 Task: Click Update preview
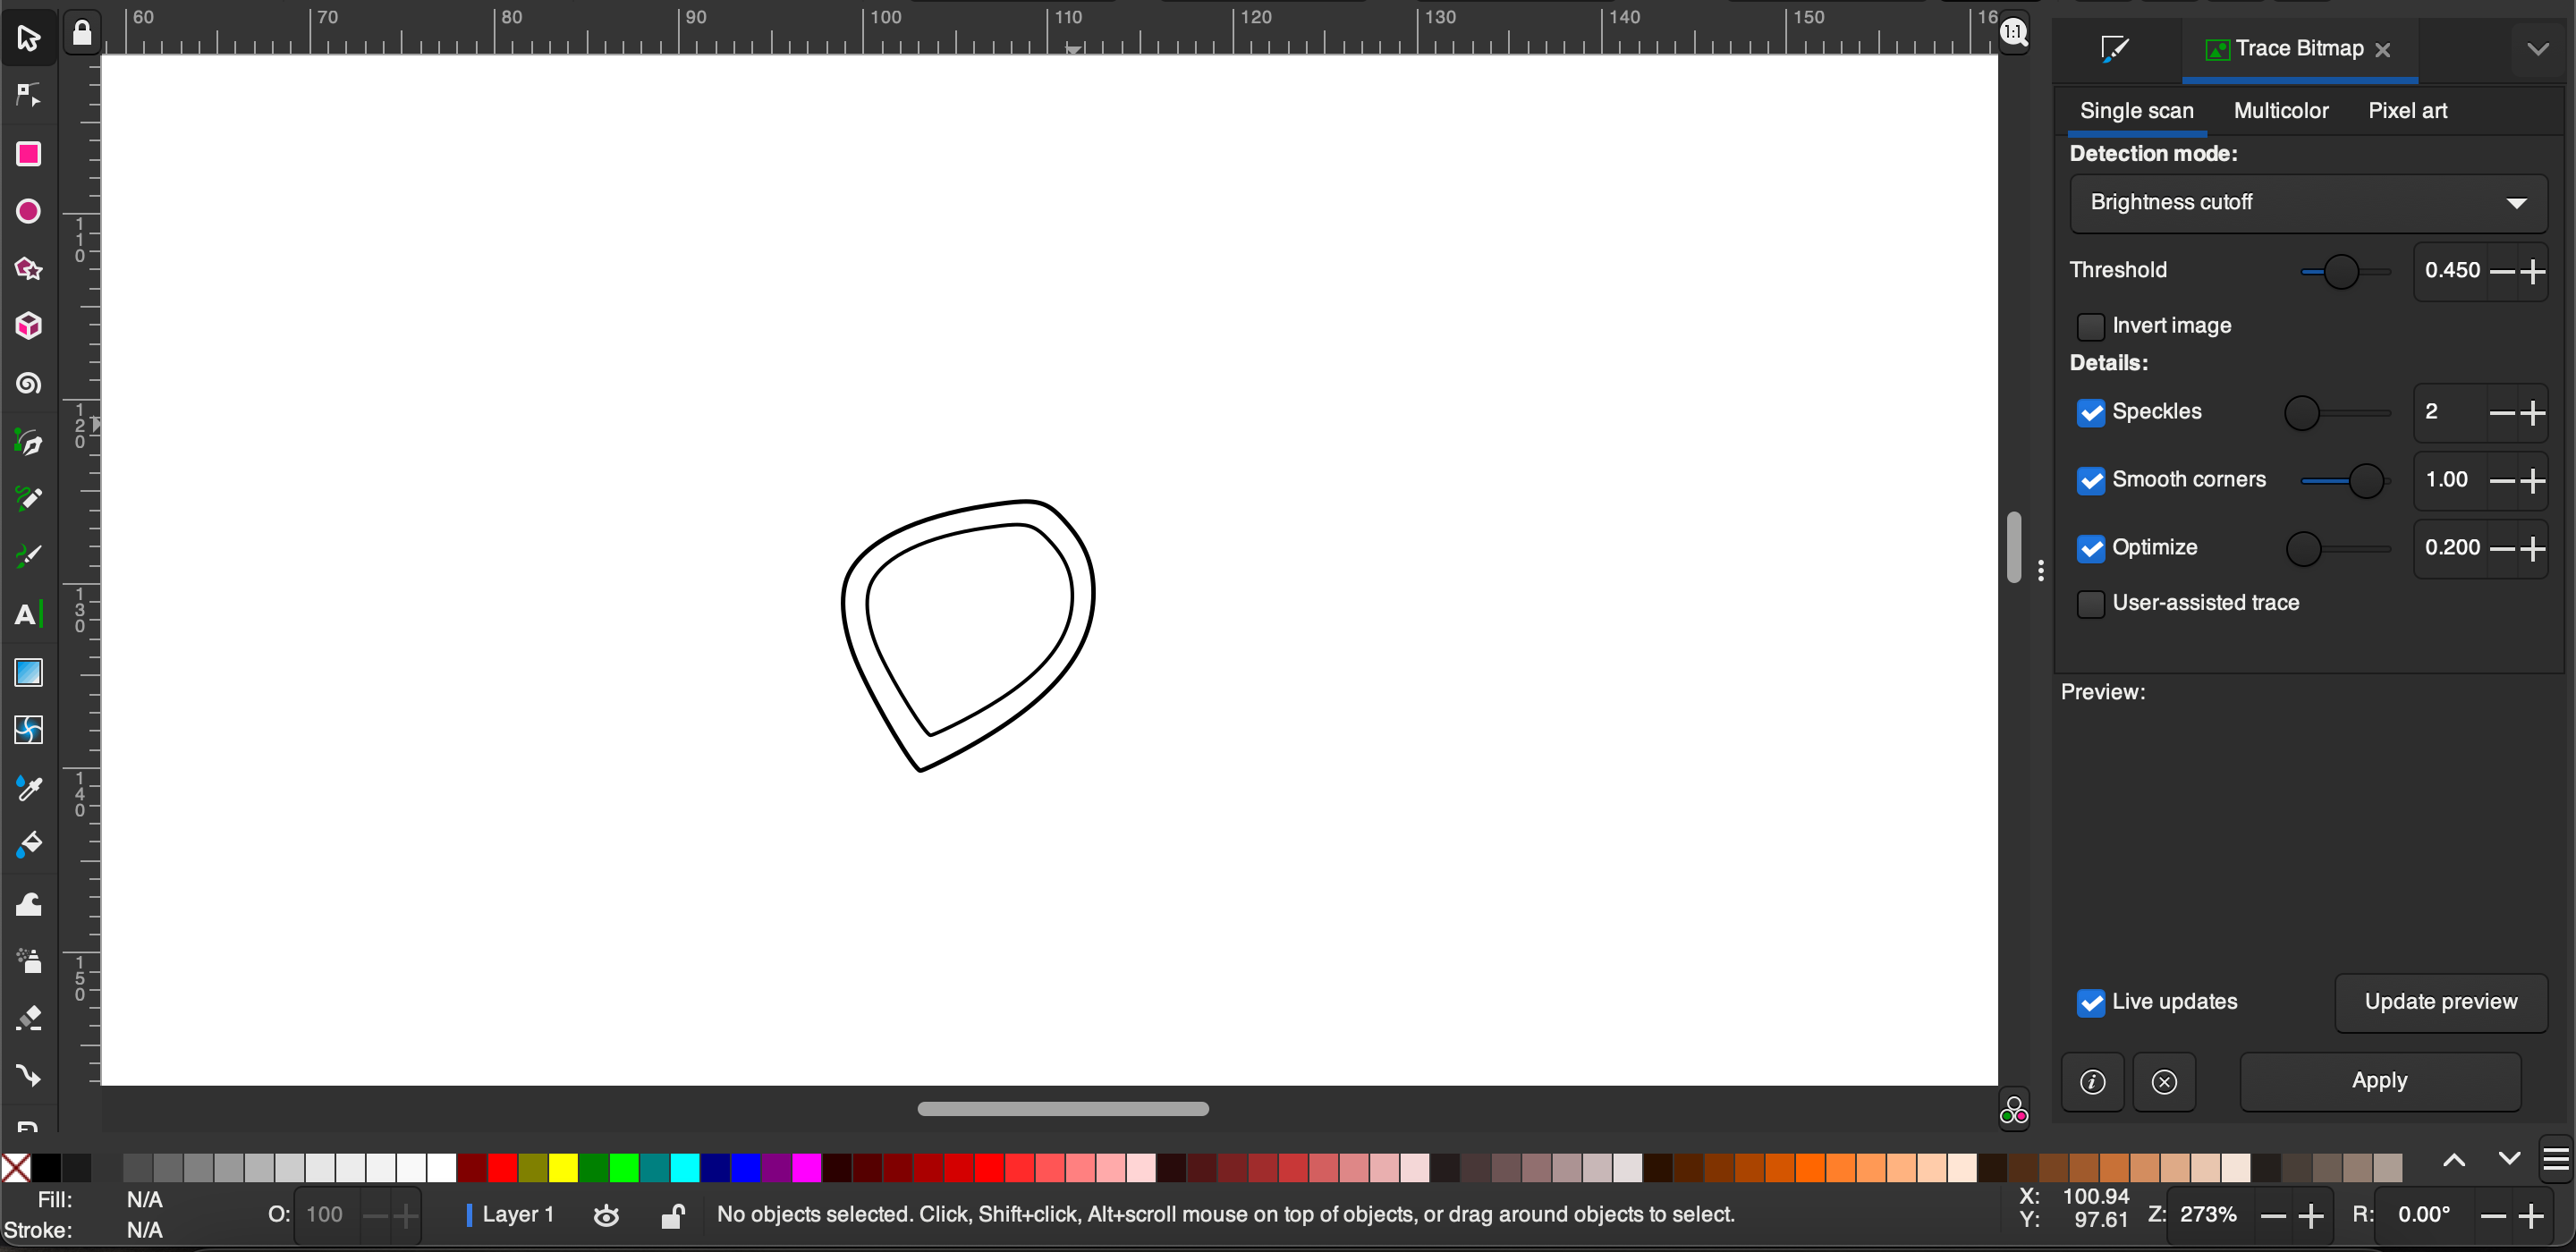[2441, 1002]
